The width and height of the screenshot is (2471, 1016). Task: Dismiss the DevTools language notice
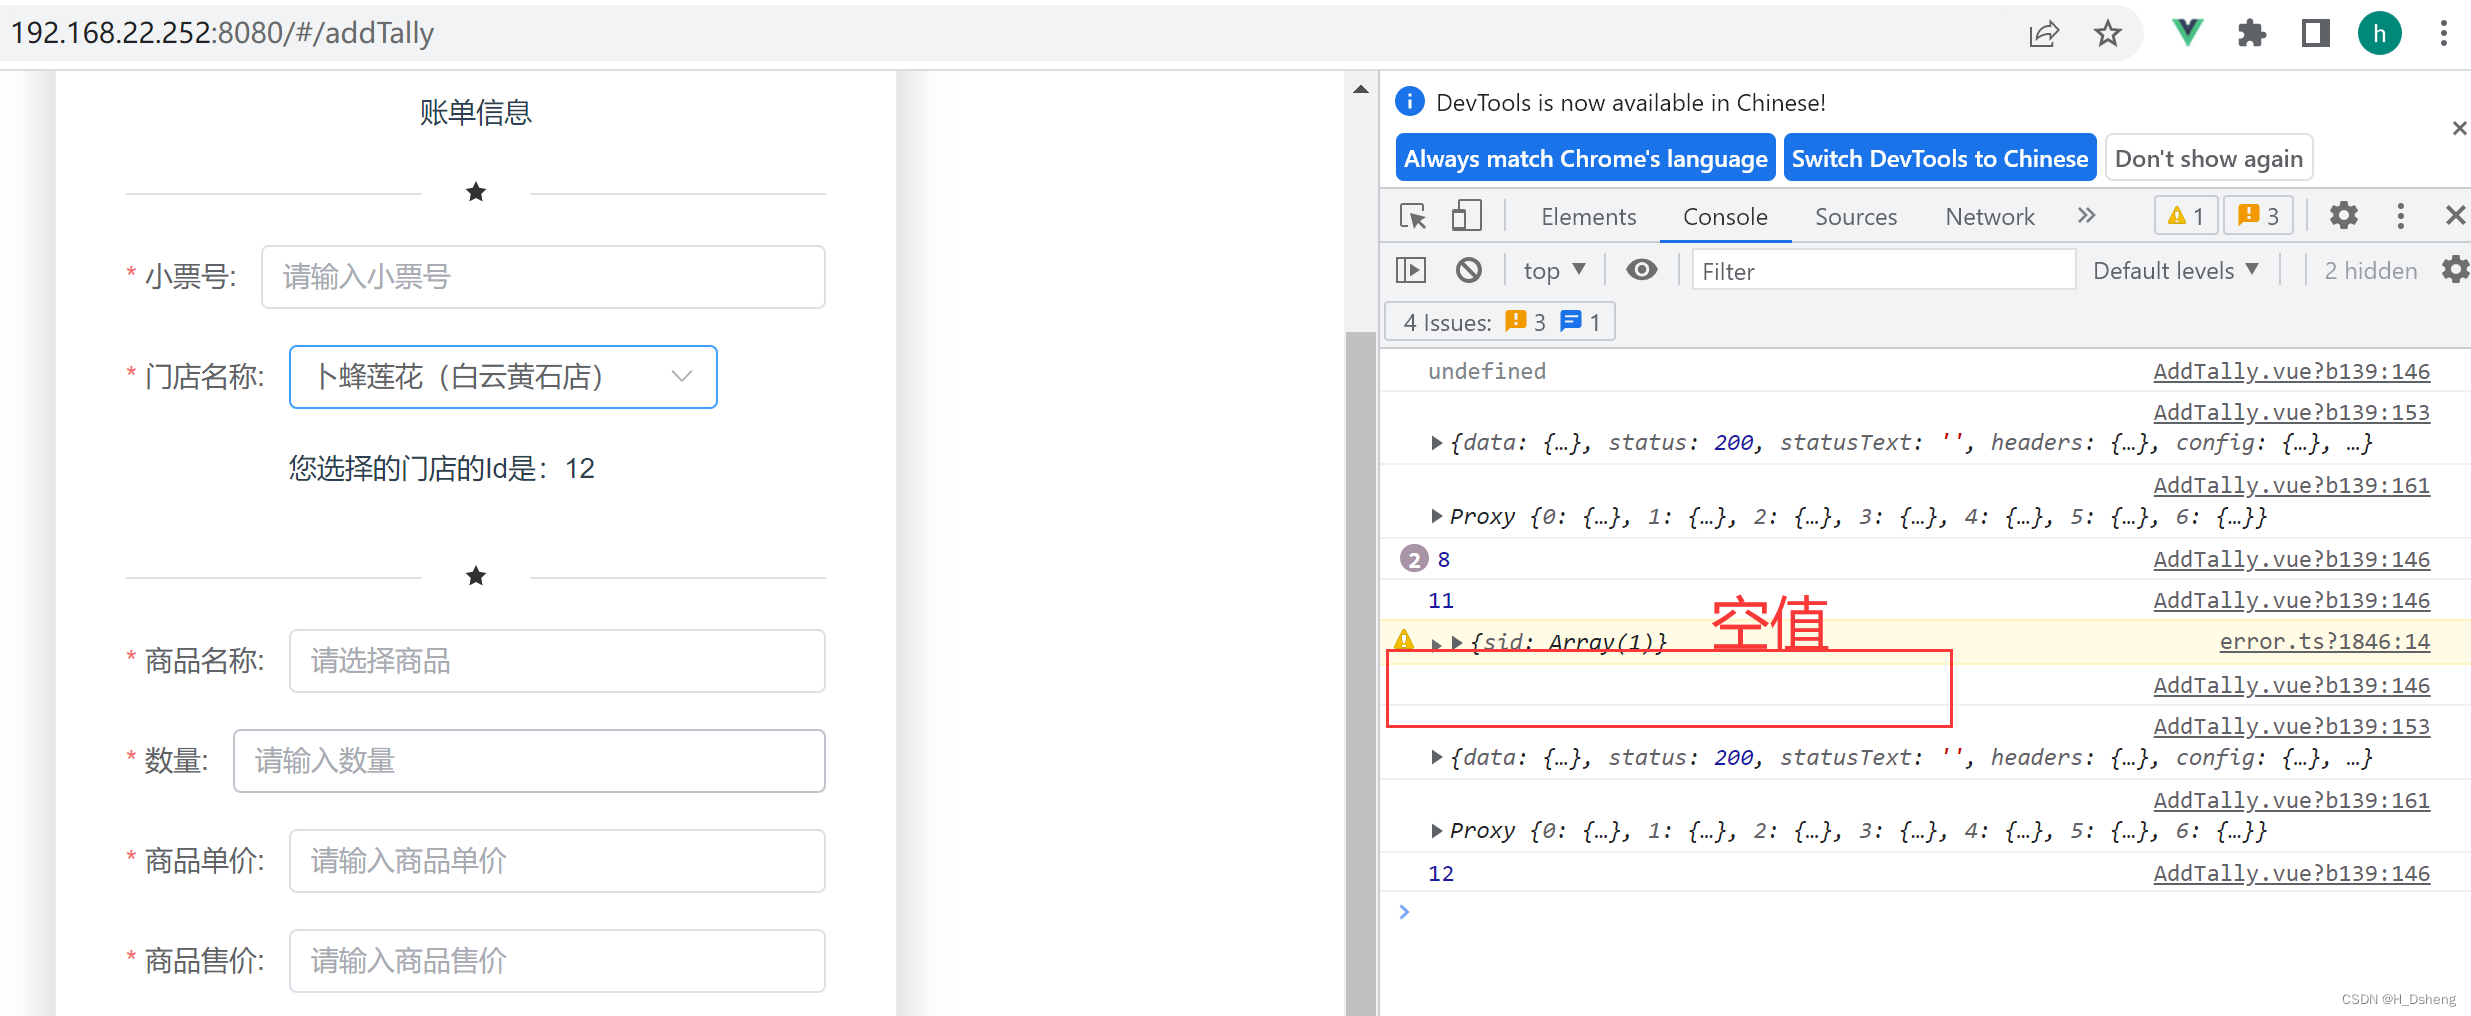pos(2459,128)
